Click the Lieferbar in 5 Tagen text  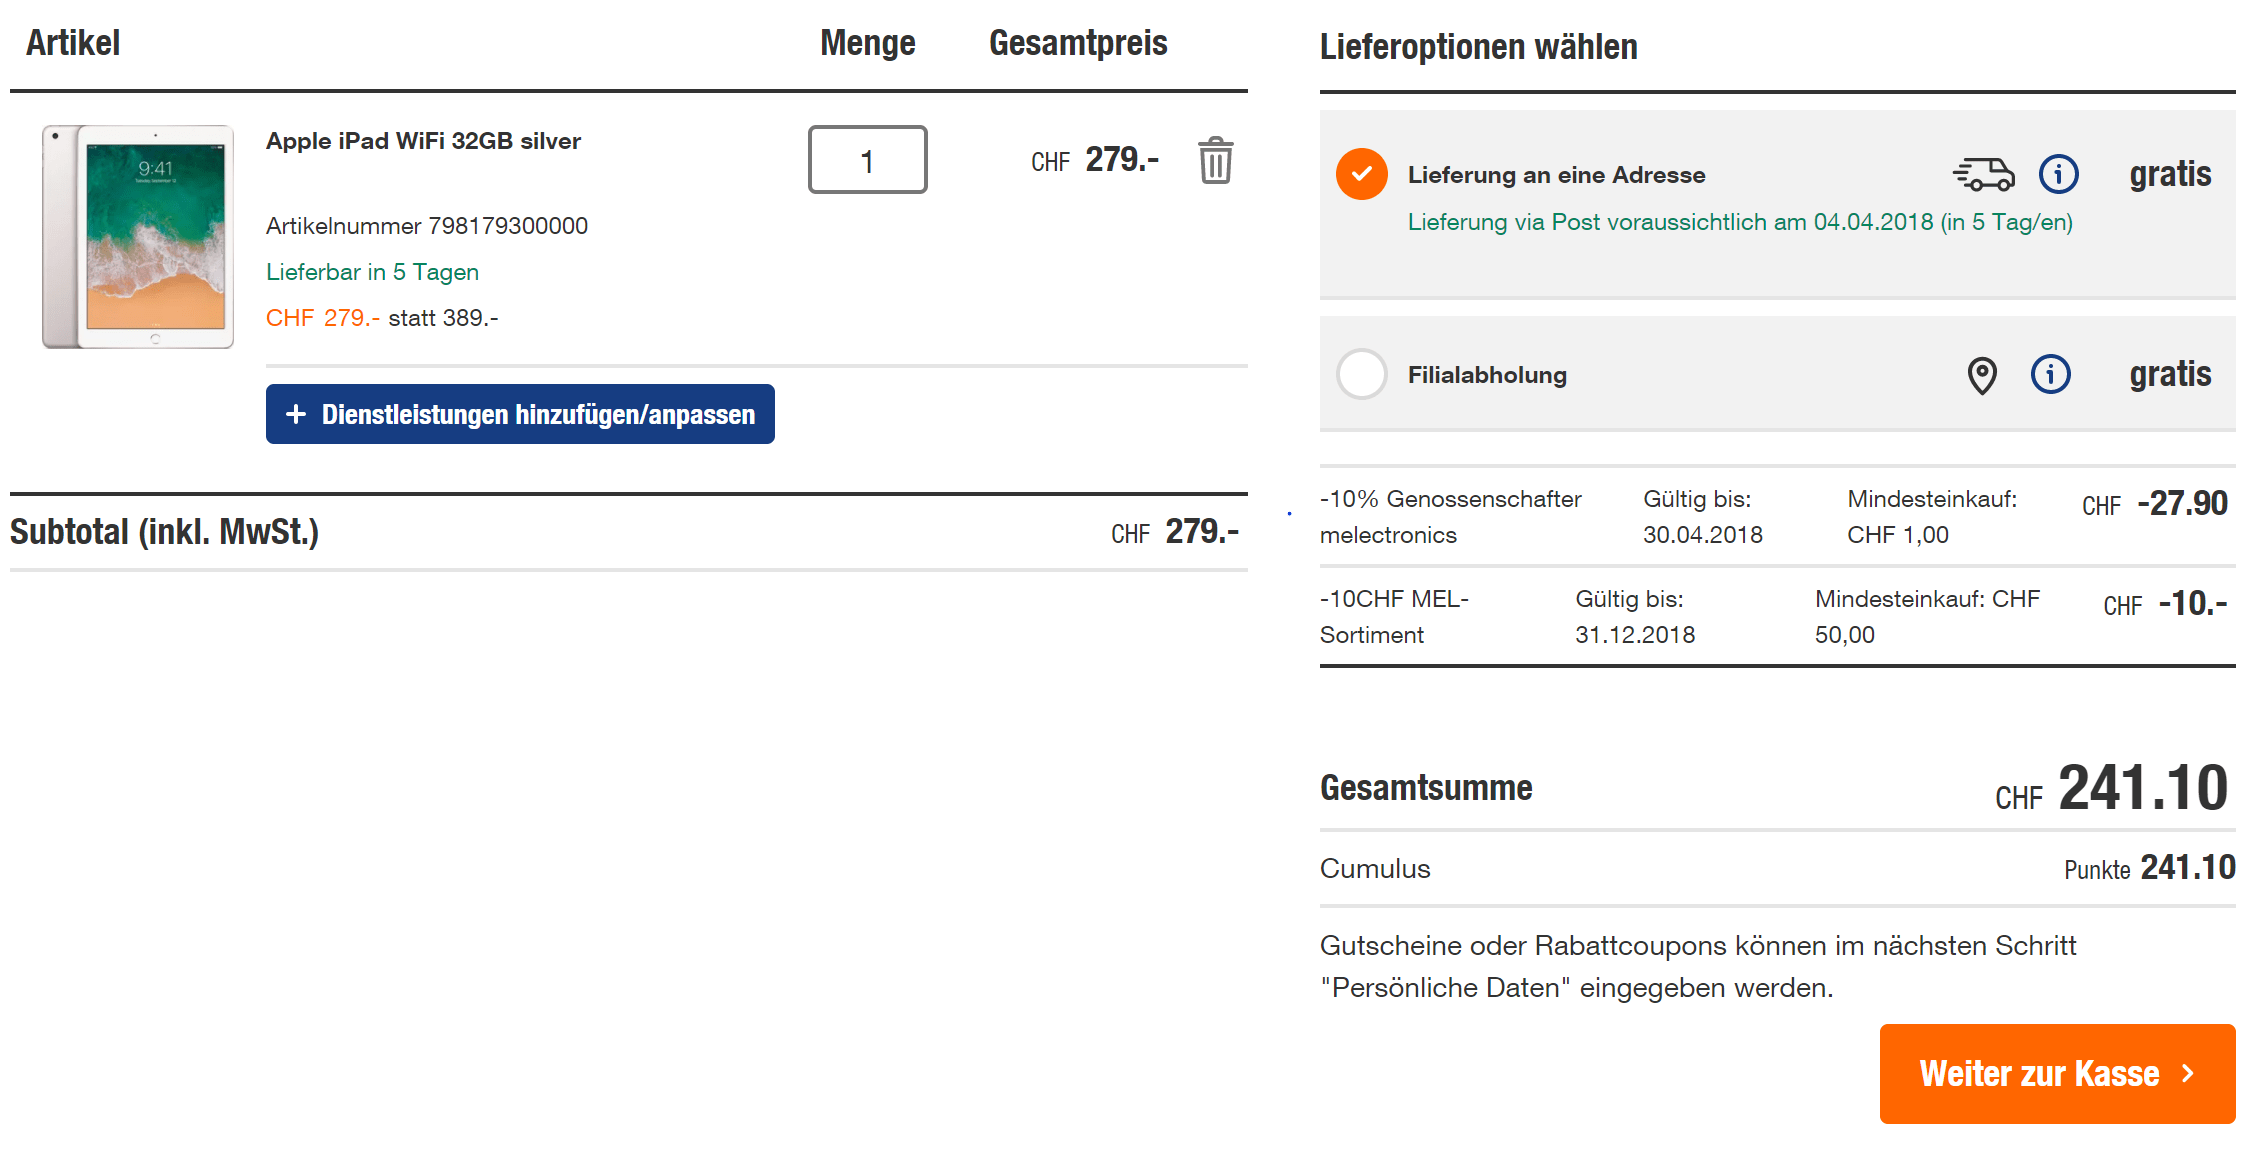372,272
